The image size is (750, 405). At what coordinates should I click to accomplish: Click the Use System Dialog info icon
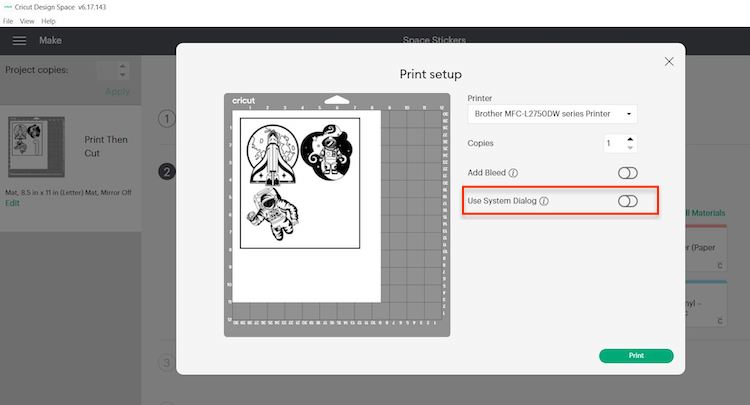[x=544, y=201]
